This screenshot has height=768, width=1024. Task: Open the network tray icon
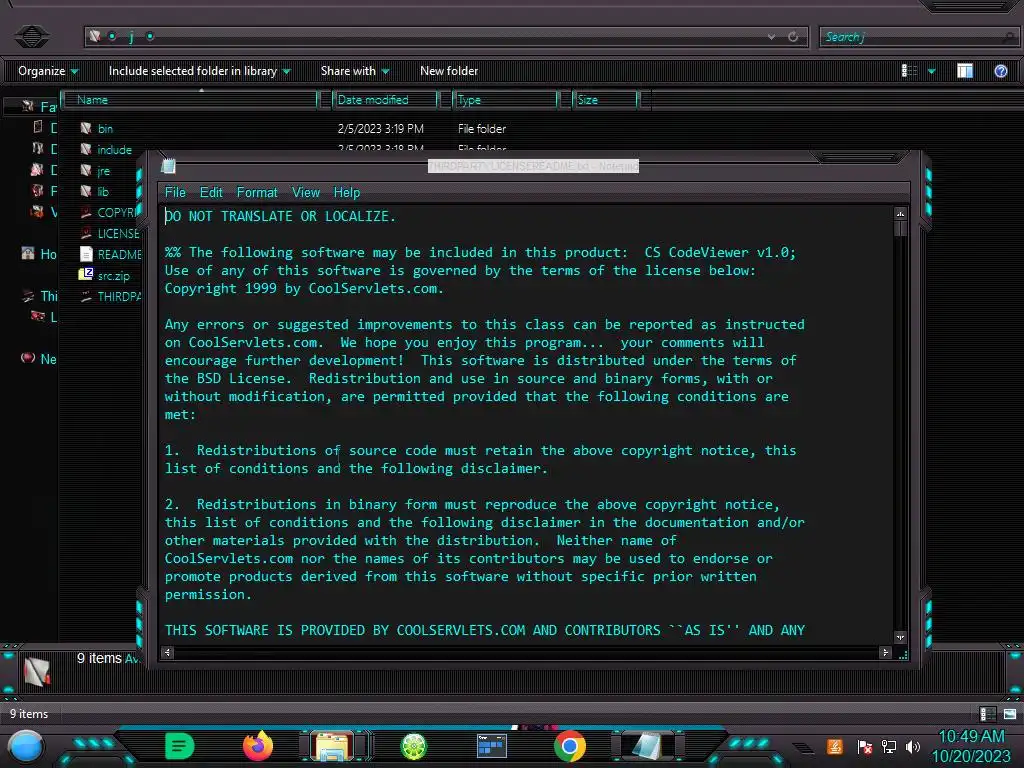coord(888,746)
